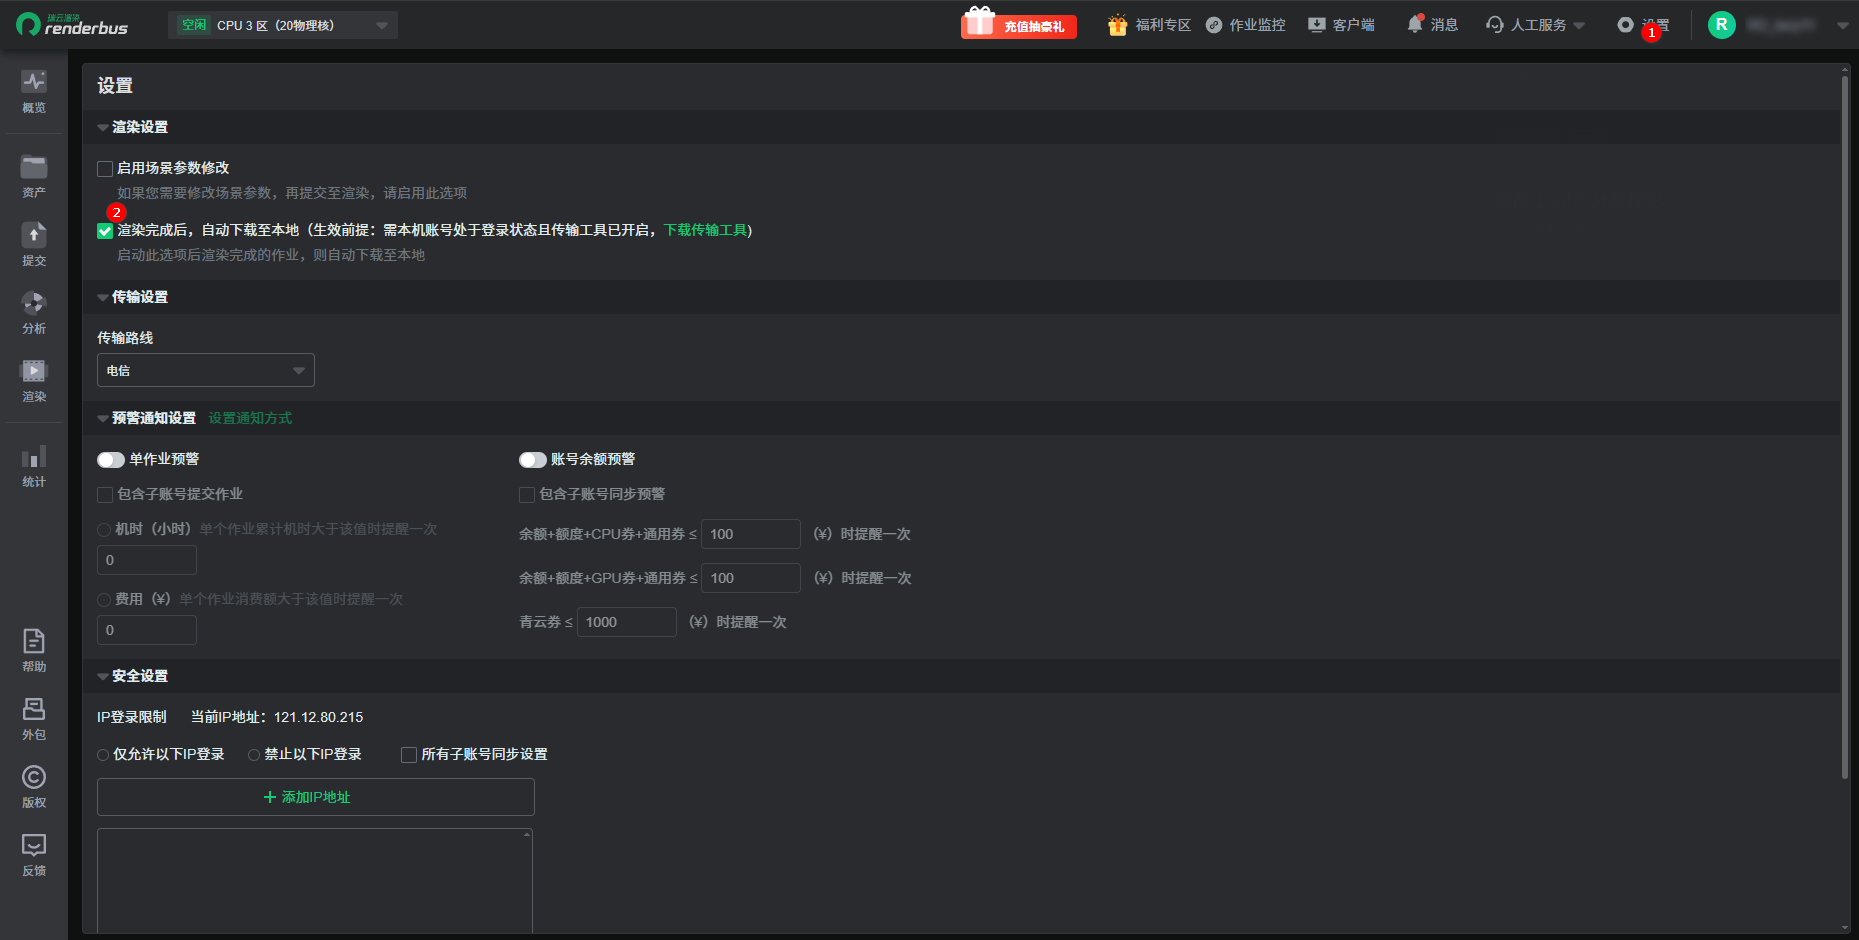Click the 设置 page title
The width and height of the screenshot is (1859, 940).
coord(115,86)
